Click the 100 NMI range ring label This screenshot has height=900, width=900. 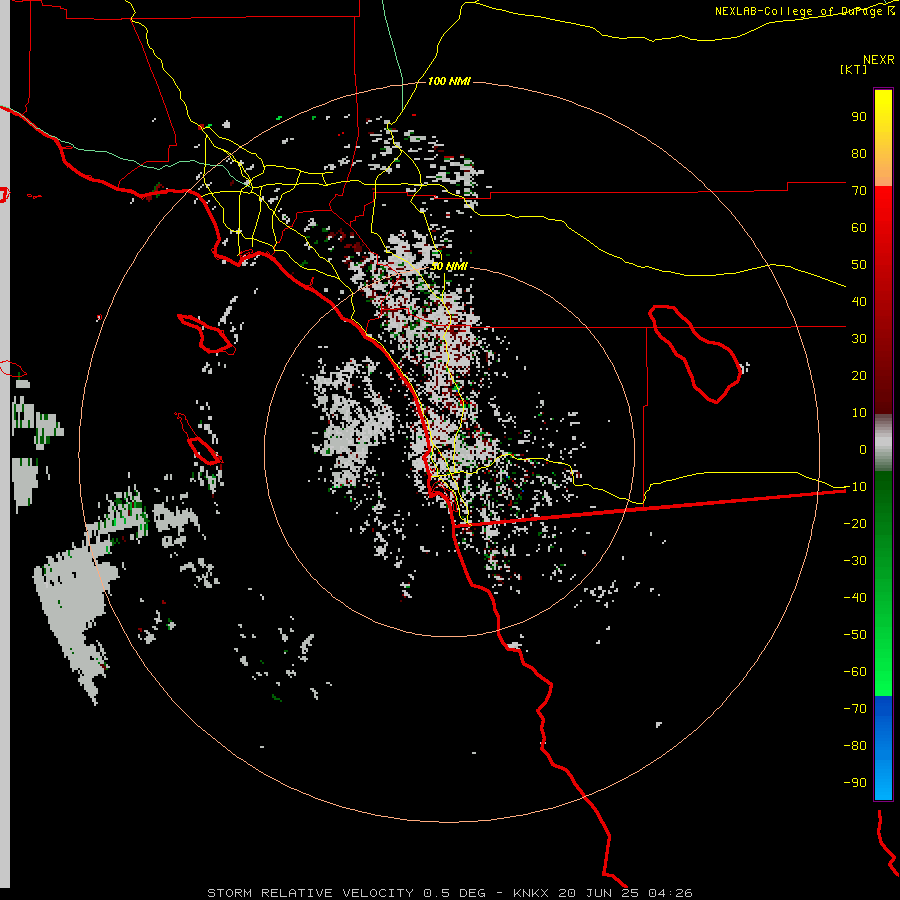(x=449, y=82)
